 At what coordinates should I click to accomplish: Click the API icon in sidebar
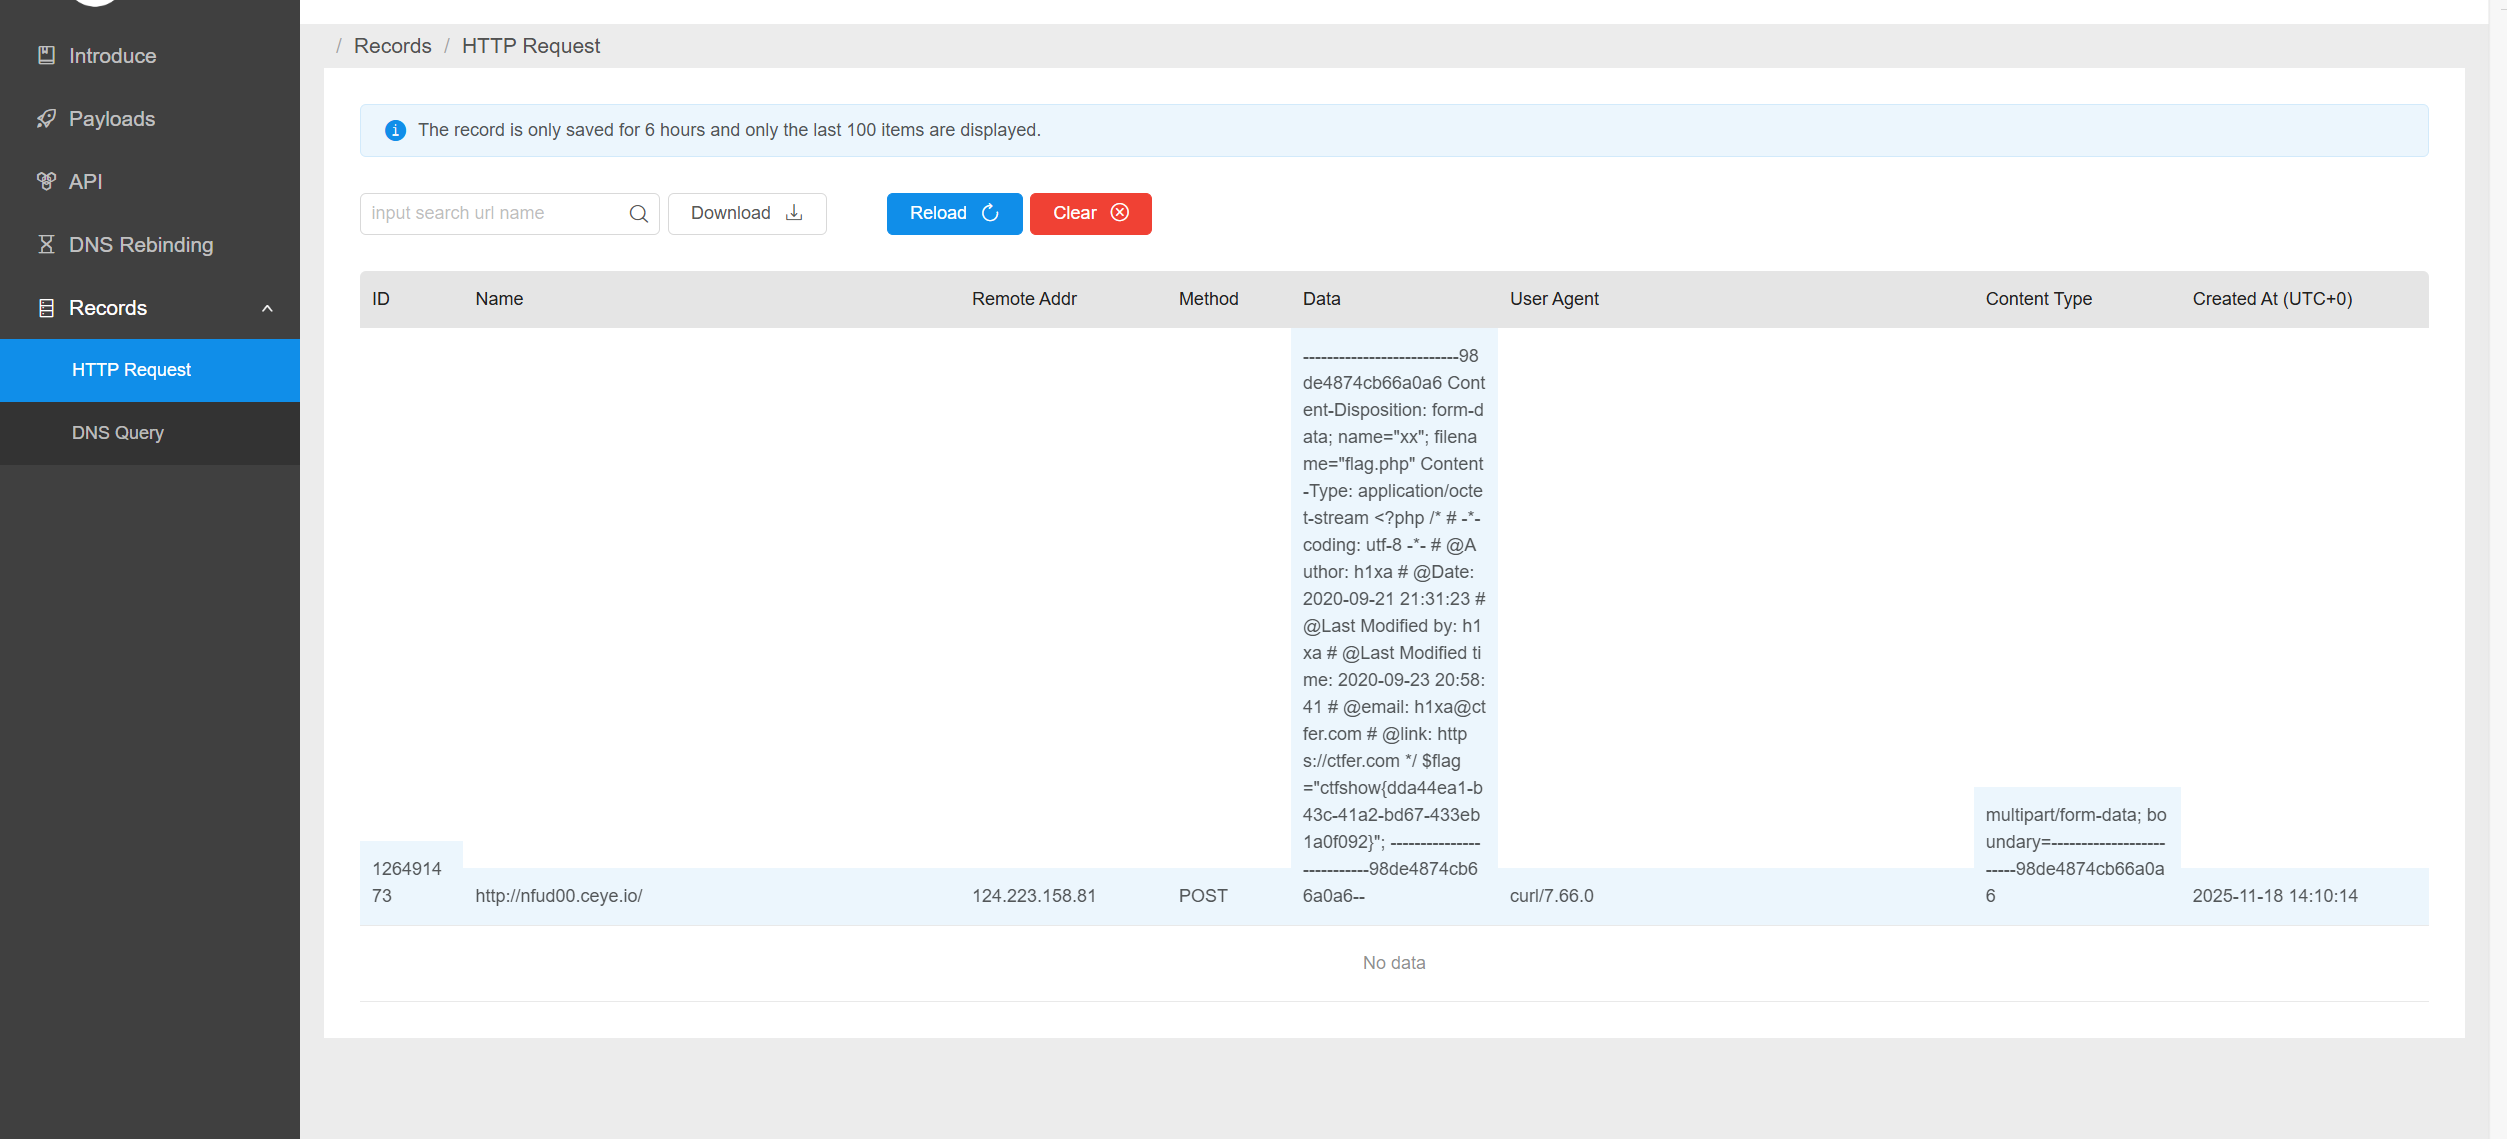(46, 181)
